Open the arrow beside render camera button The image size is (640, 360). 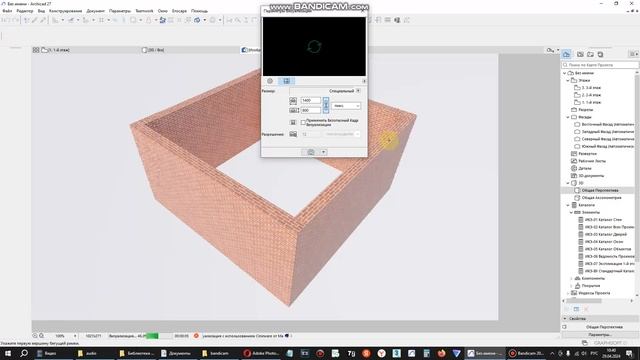[324, 152]
